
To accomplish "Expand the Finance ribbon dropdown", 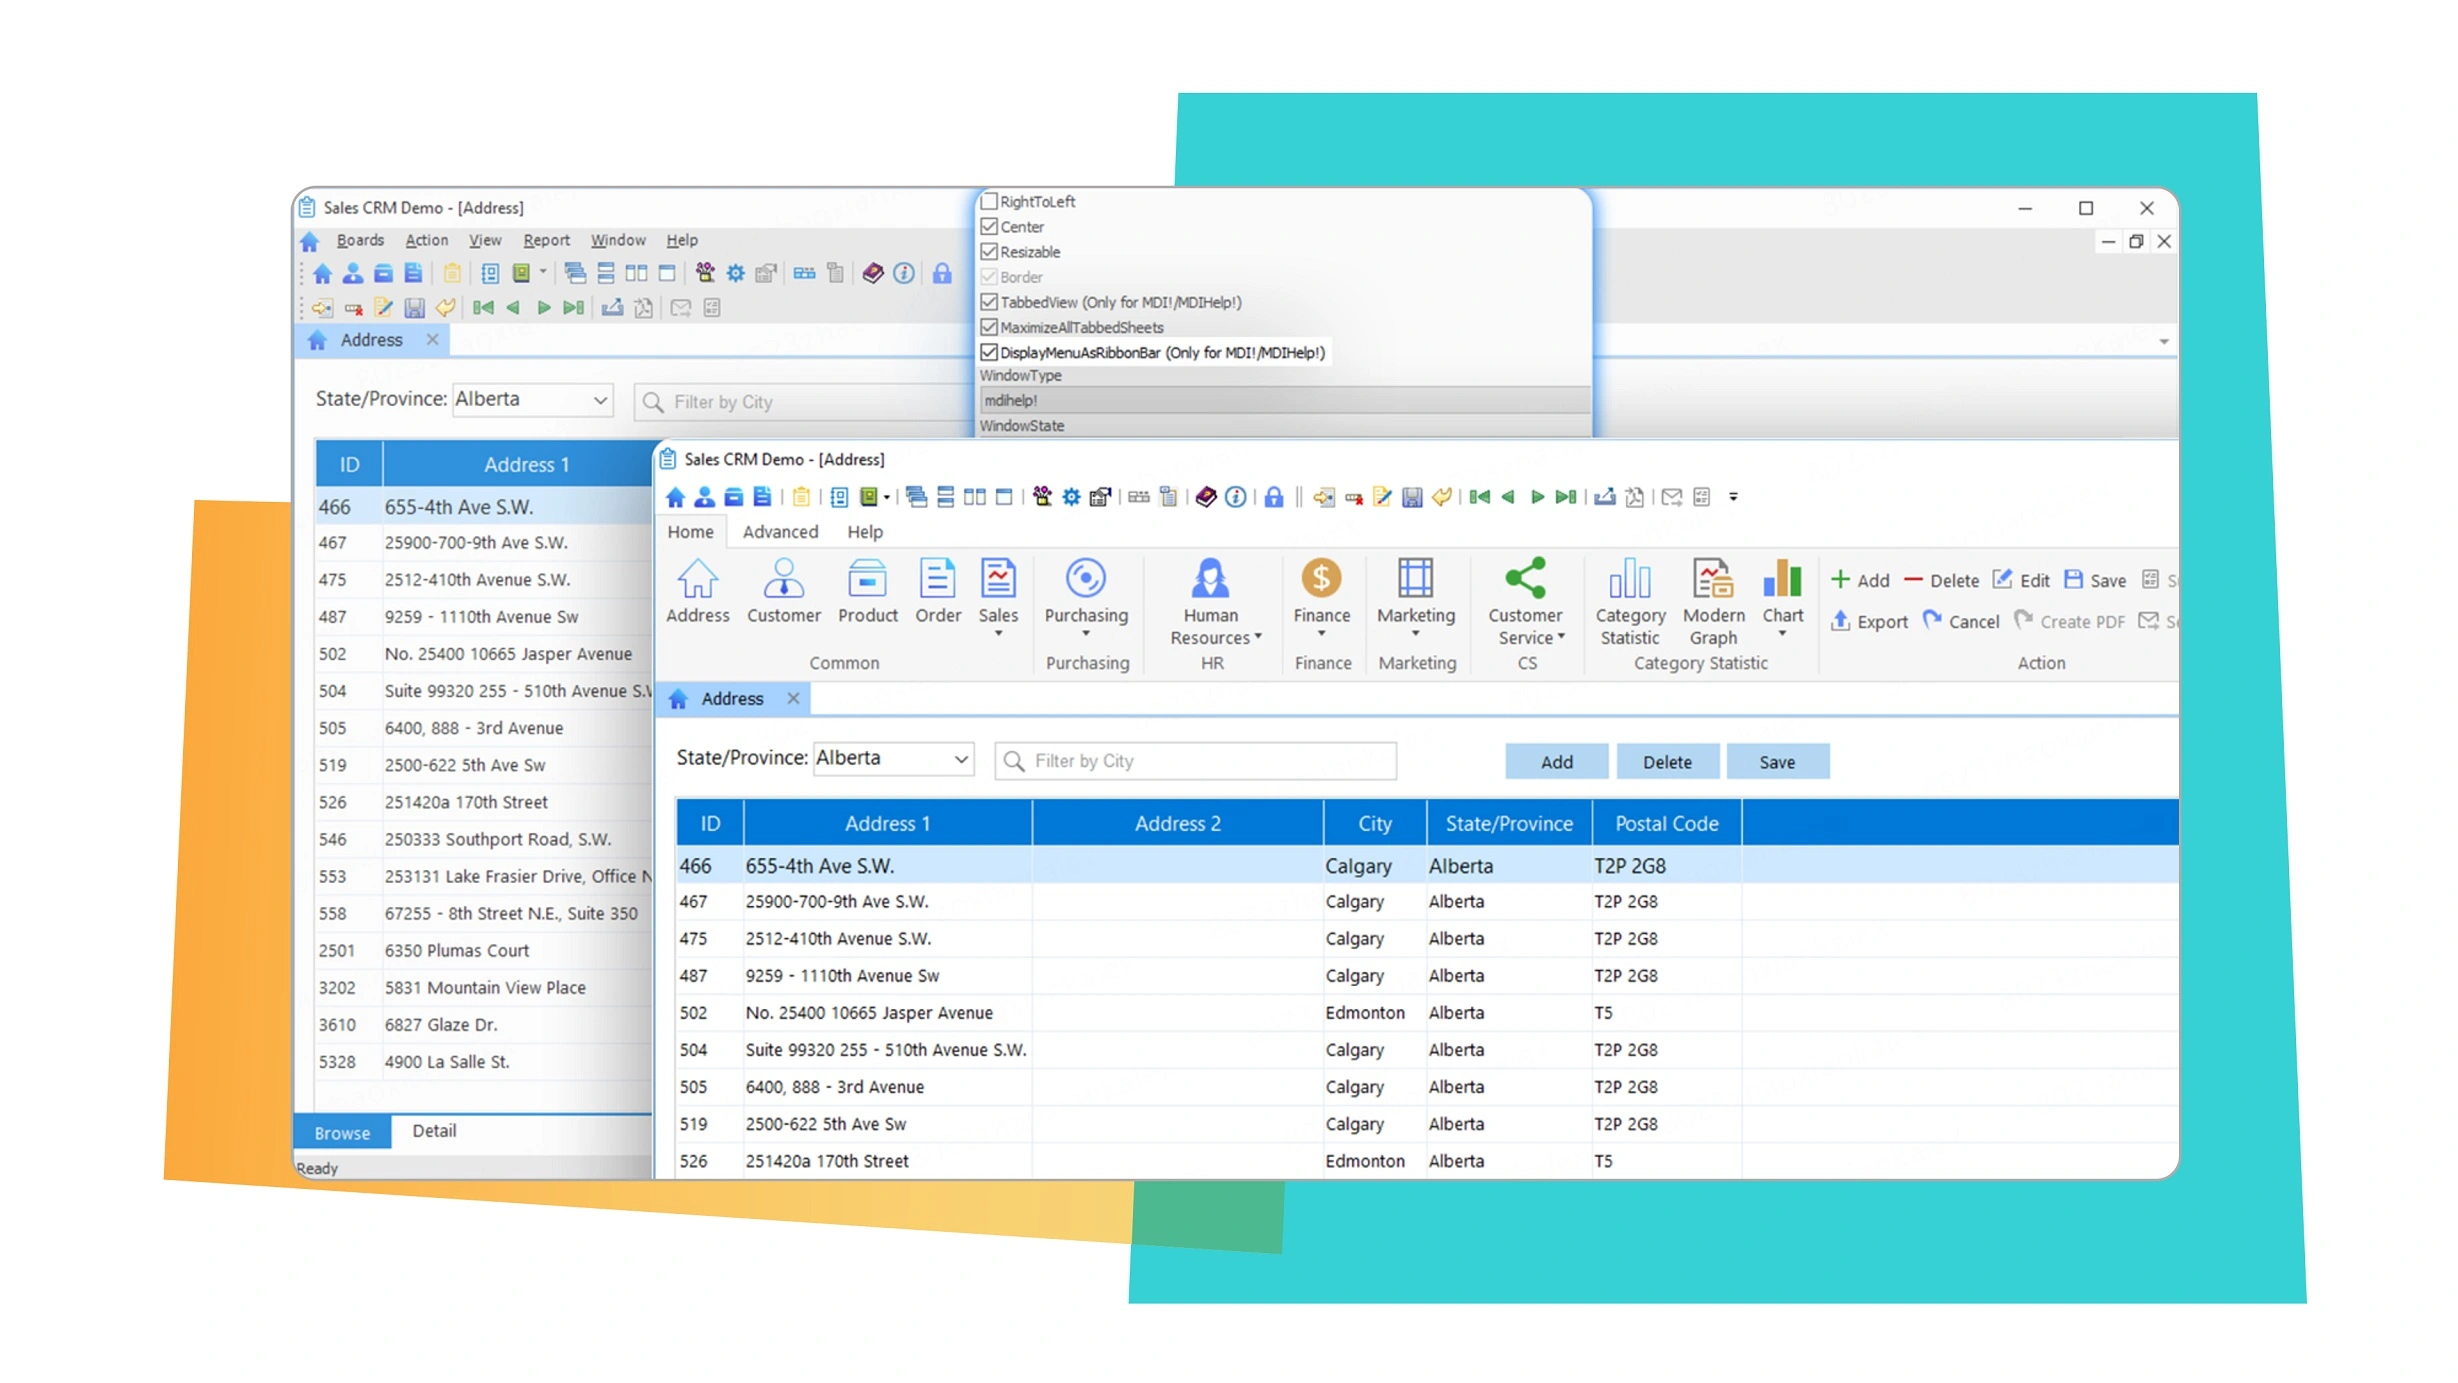I will (1321, 634).
